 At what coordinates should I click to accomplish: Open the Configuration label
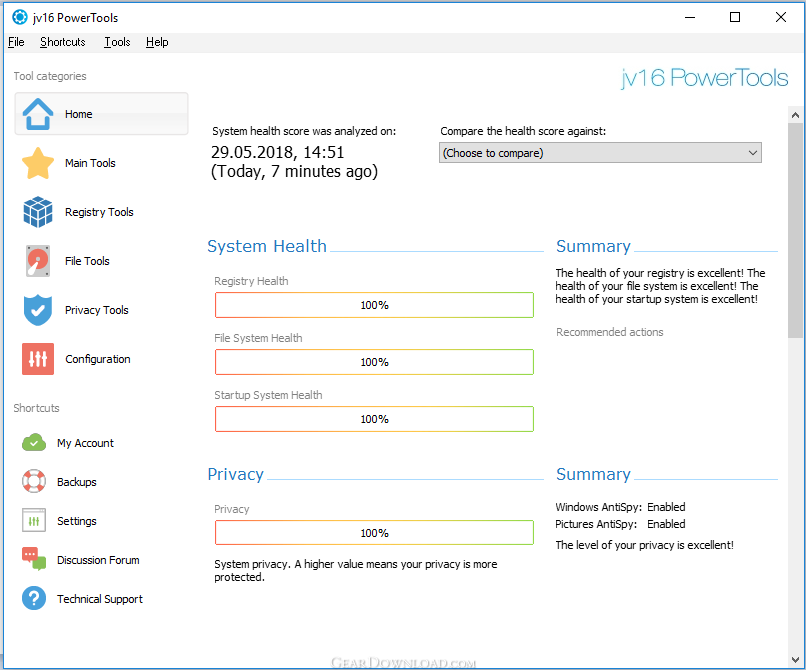(x=98, y=359)
